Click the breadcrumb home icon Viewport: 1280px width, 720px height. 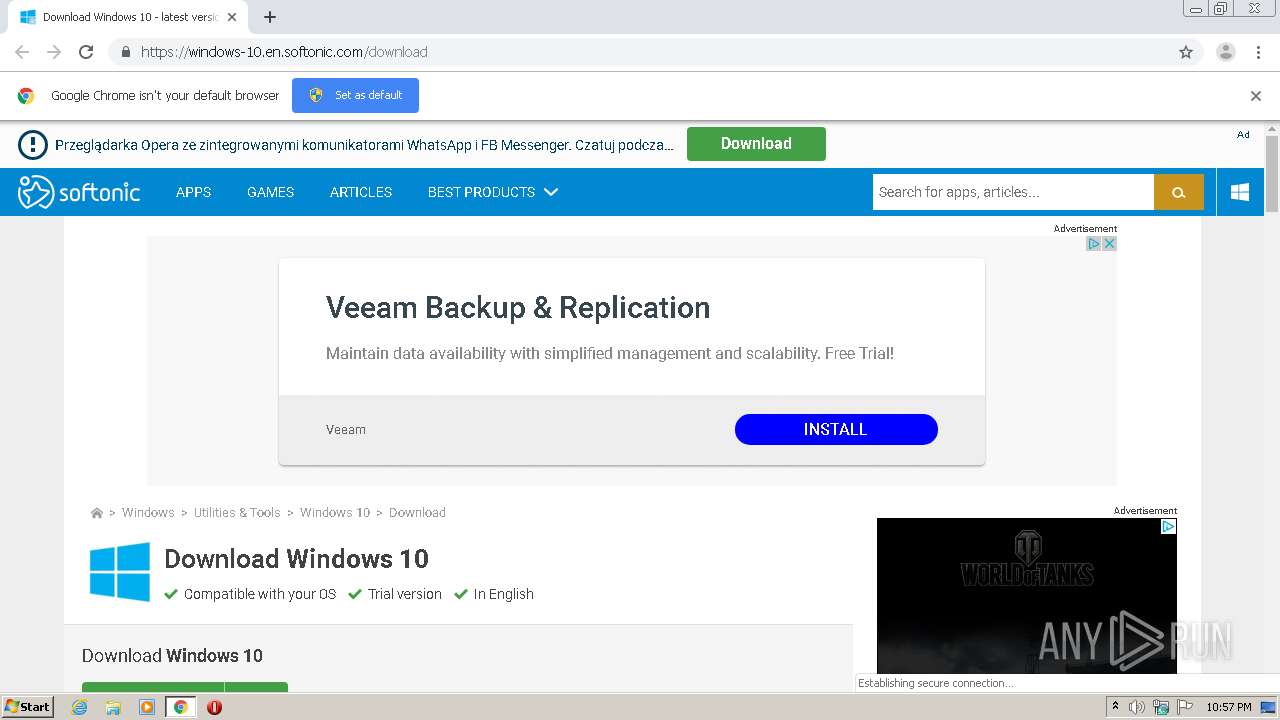point(97,513)
